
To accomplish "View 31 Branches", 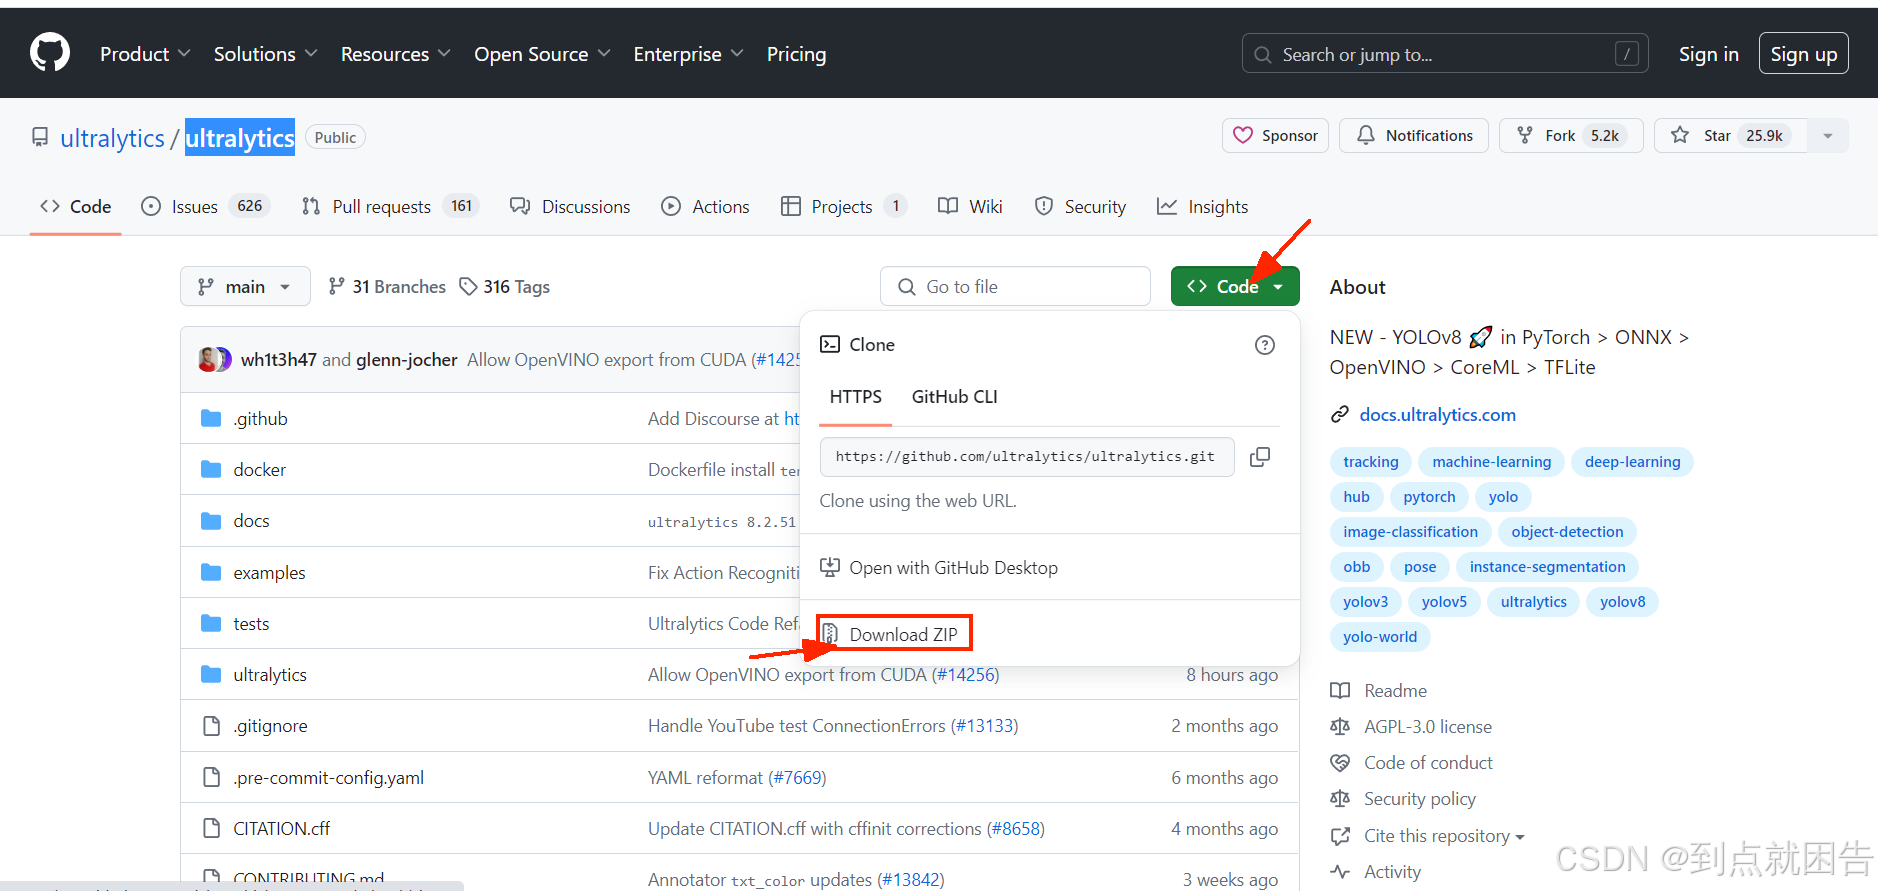I will pos(387,287).
